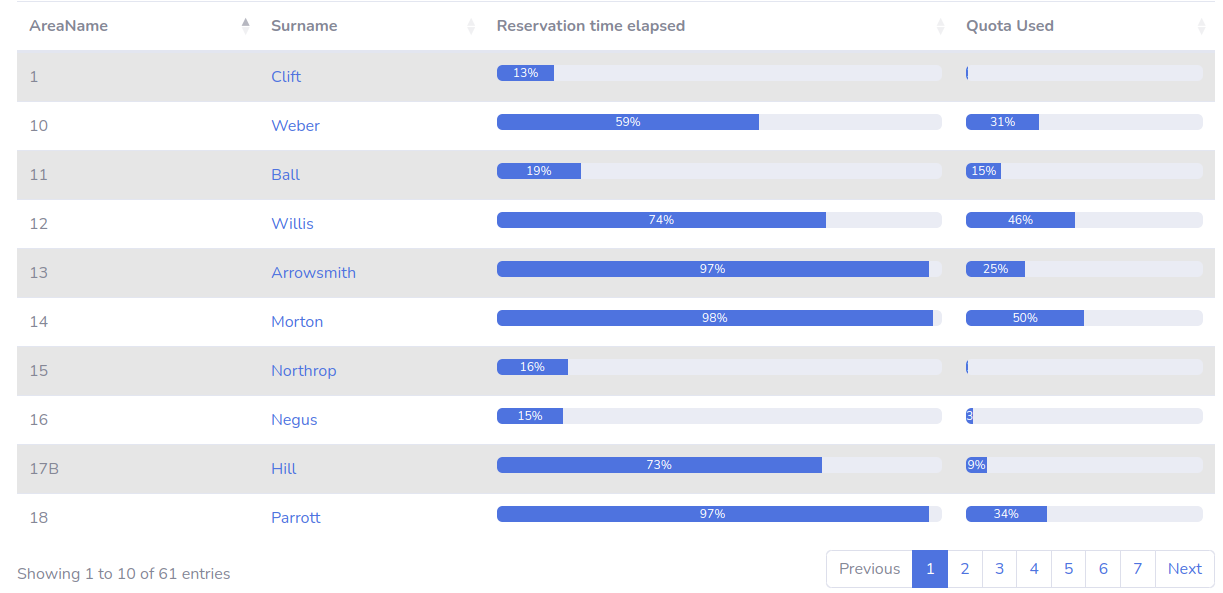Click the AreaName column header text
This screenshot has height=593, width=1223.
[68, 26]
